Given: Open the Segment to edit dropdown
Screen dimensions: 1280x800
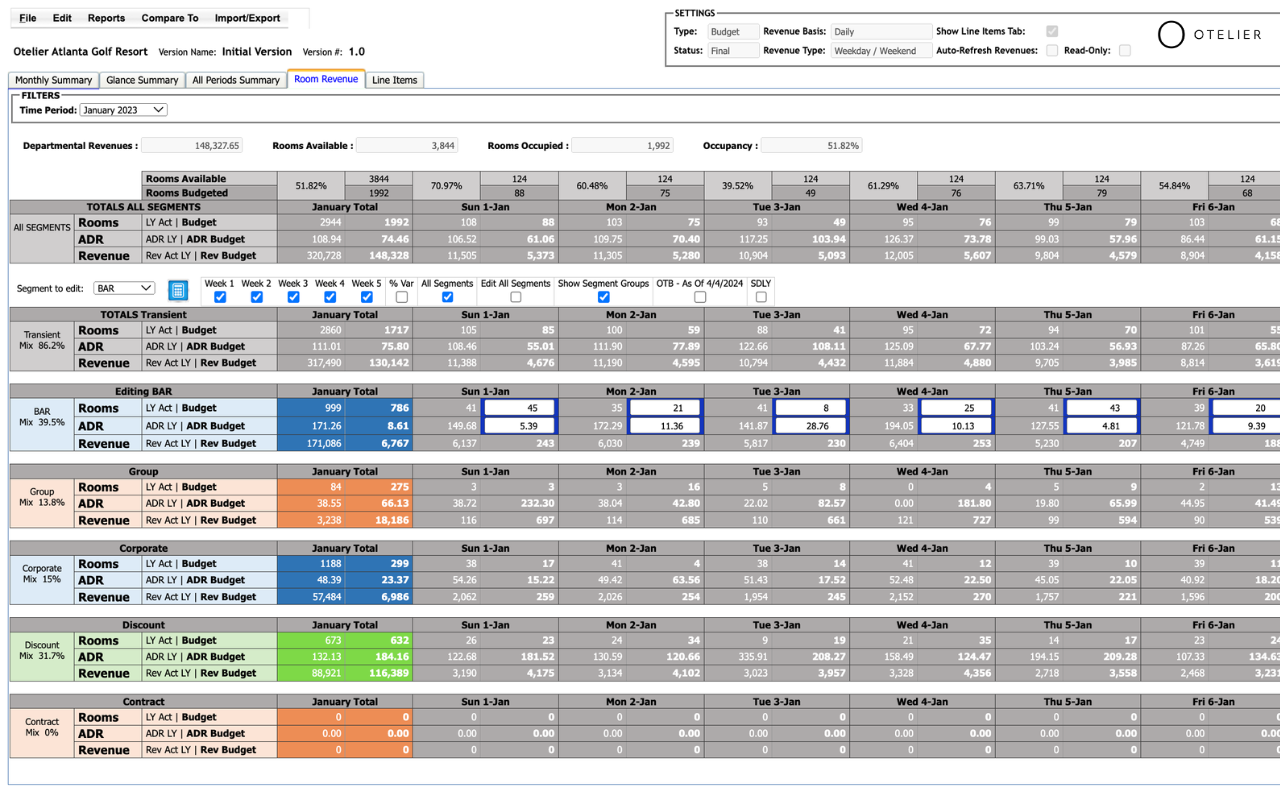Looking at the screenshot, I should [x=124, y=288].
